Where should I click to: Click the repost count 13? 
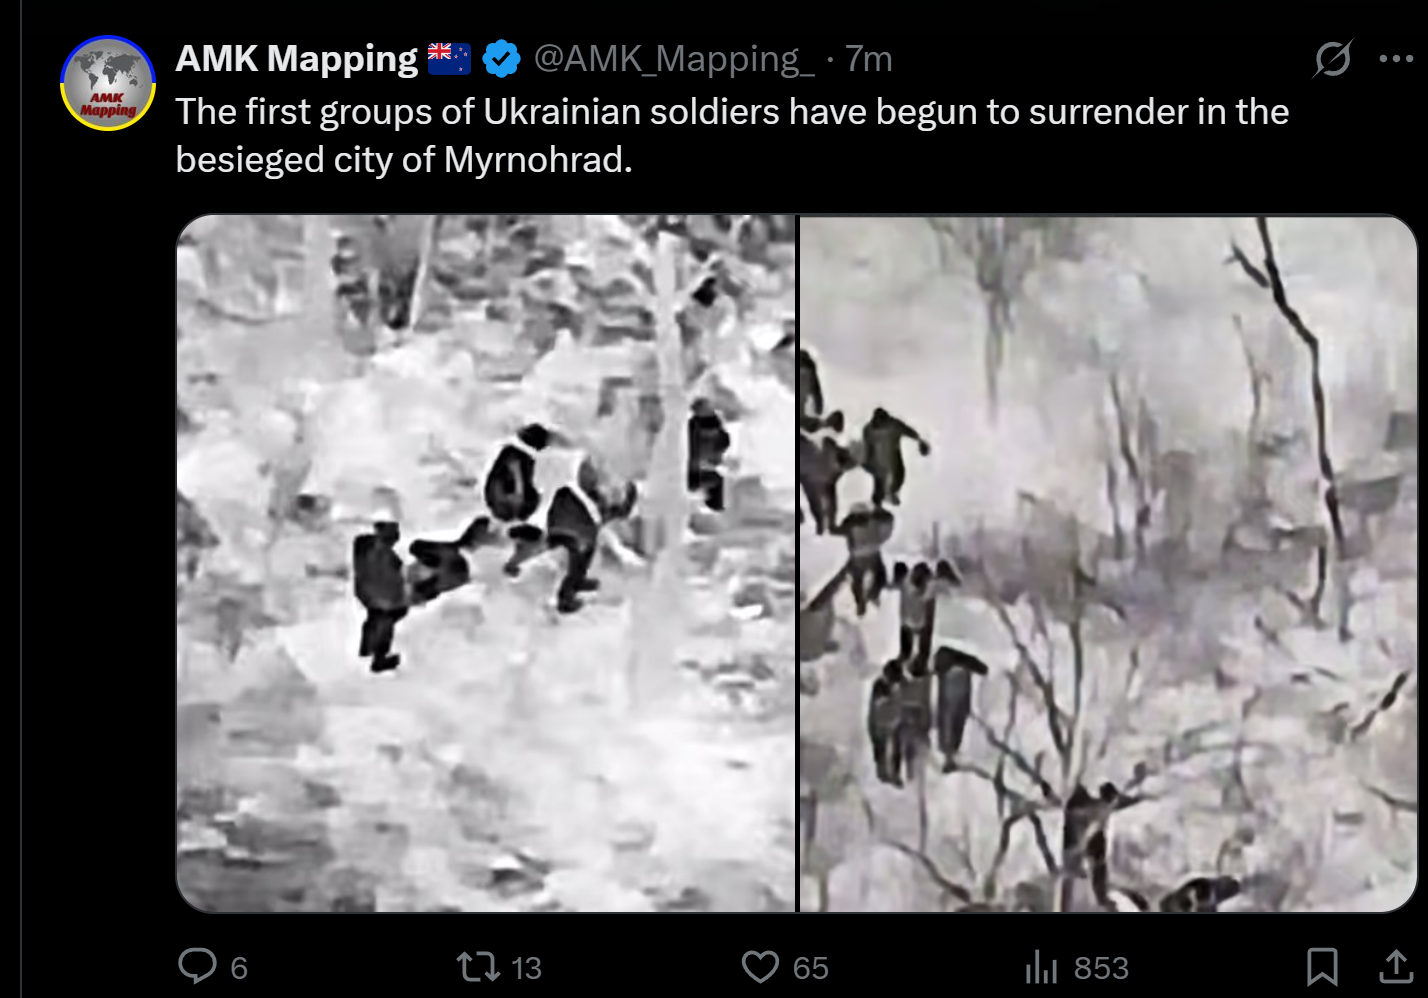526,968
